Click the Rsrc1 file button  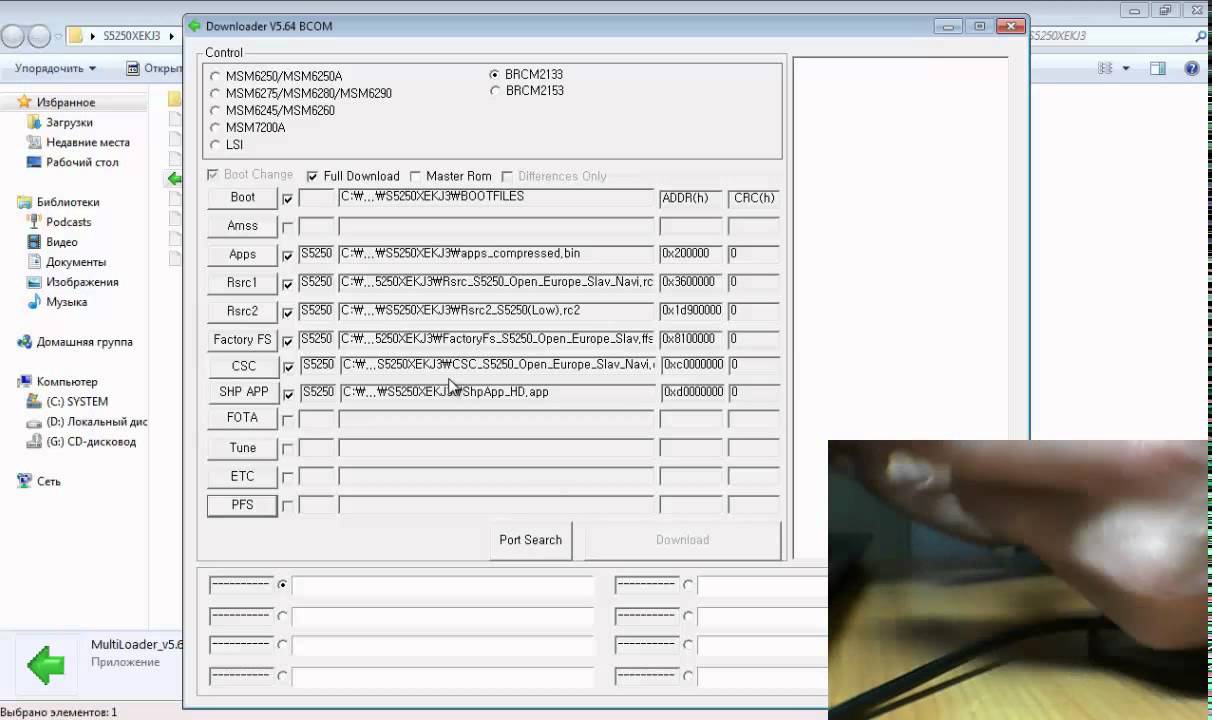tap(242, 282)
